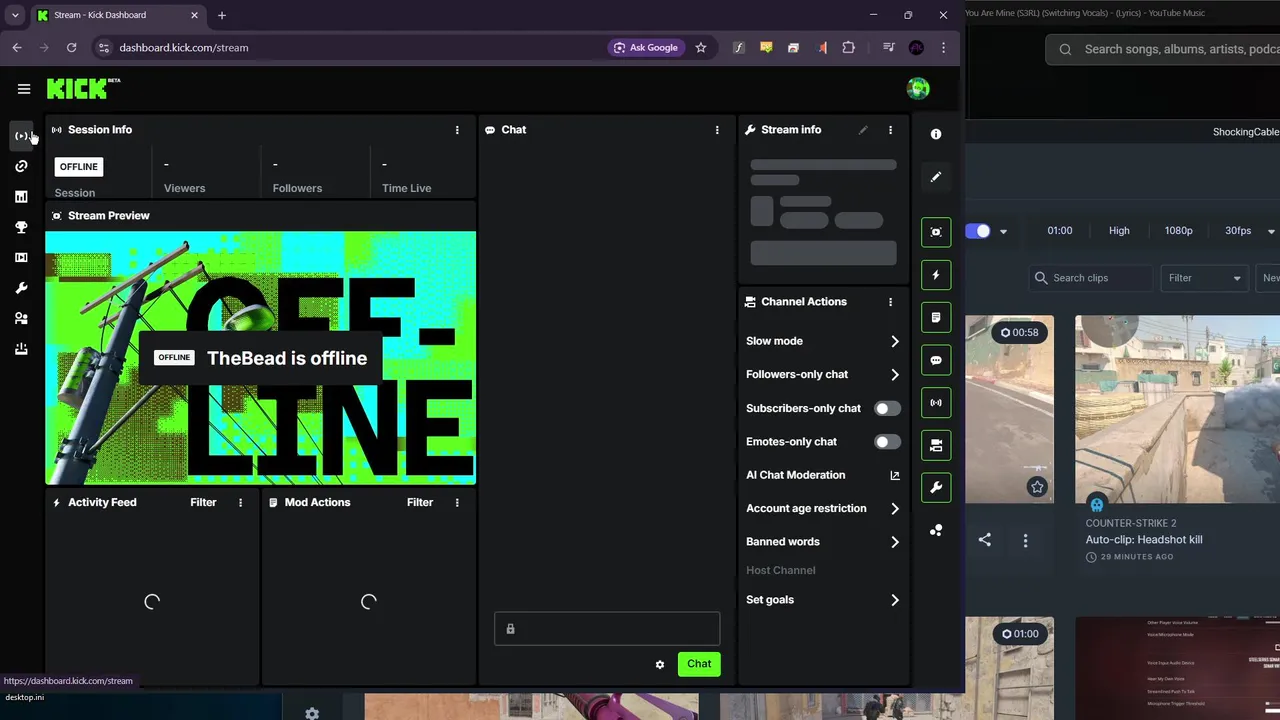This screenshot has width=1280, height=720.
Task: Bookmark this page with the star icon
Action: (x=701, y=47)
